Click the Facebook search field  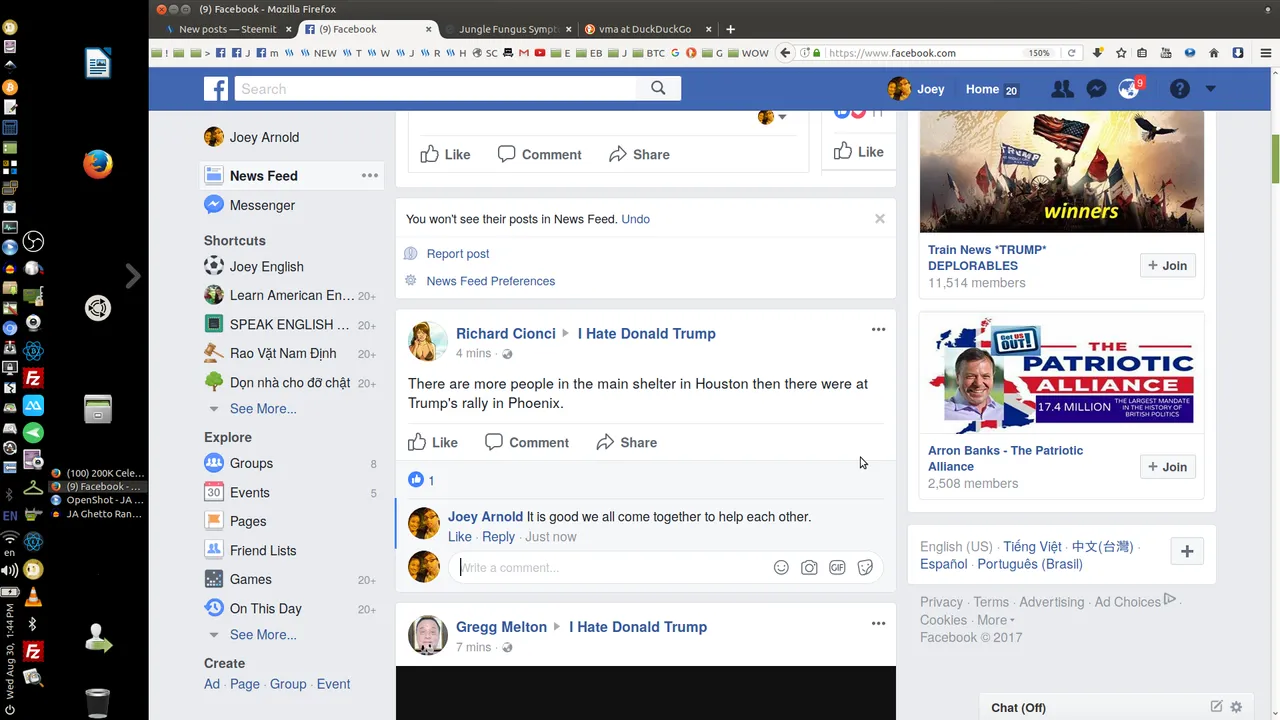point(436,89)
